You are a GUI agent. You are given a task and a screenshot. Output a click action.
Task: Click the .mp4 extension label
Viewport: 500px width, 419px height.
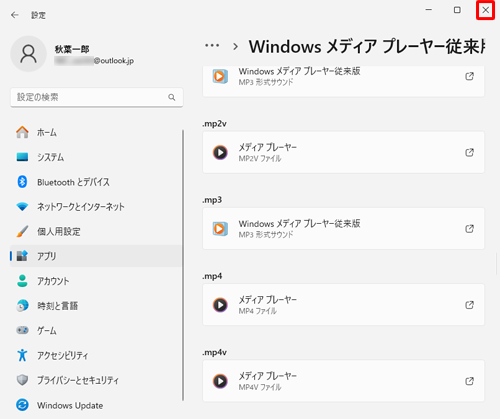pyautogui.click(x=212, y=276)
